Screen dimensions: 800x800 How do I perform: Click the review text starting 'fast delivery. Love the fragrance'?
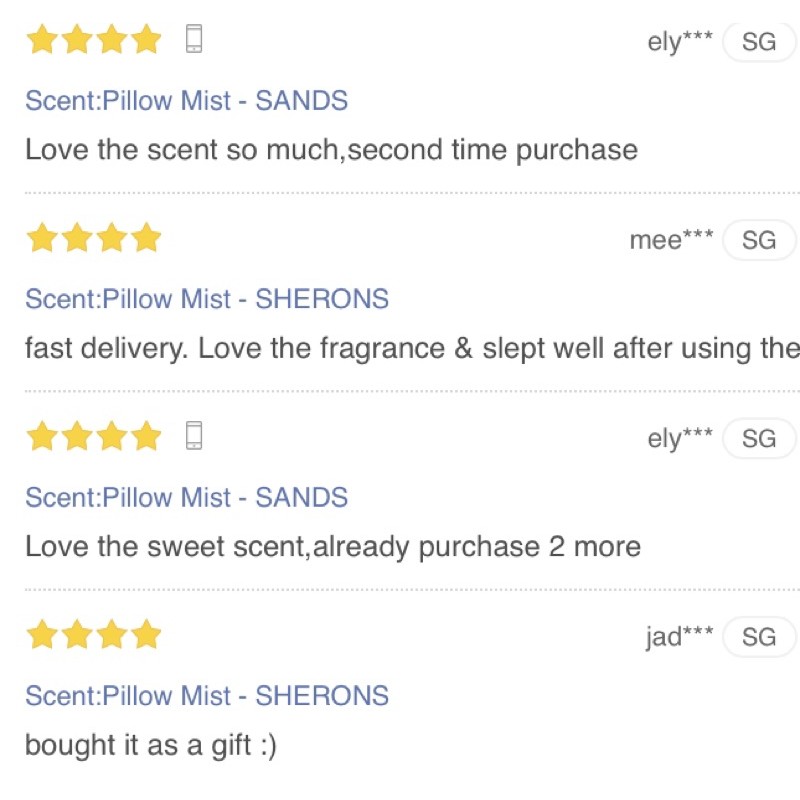pyautogui.click(x=412, y=349)
